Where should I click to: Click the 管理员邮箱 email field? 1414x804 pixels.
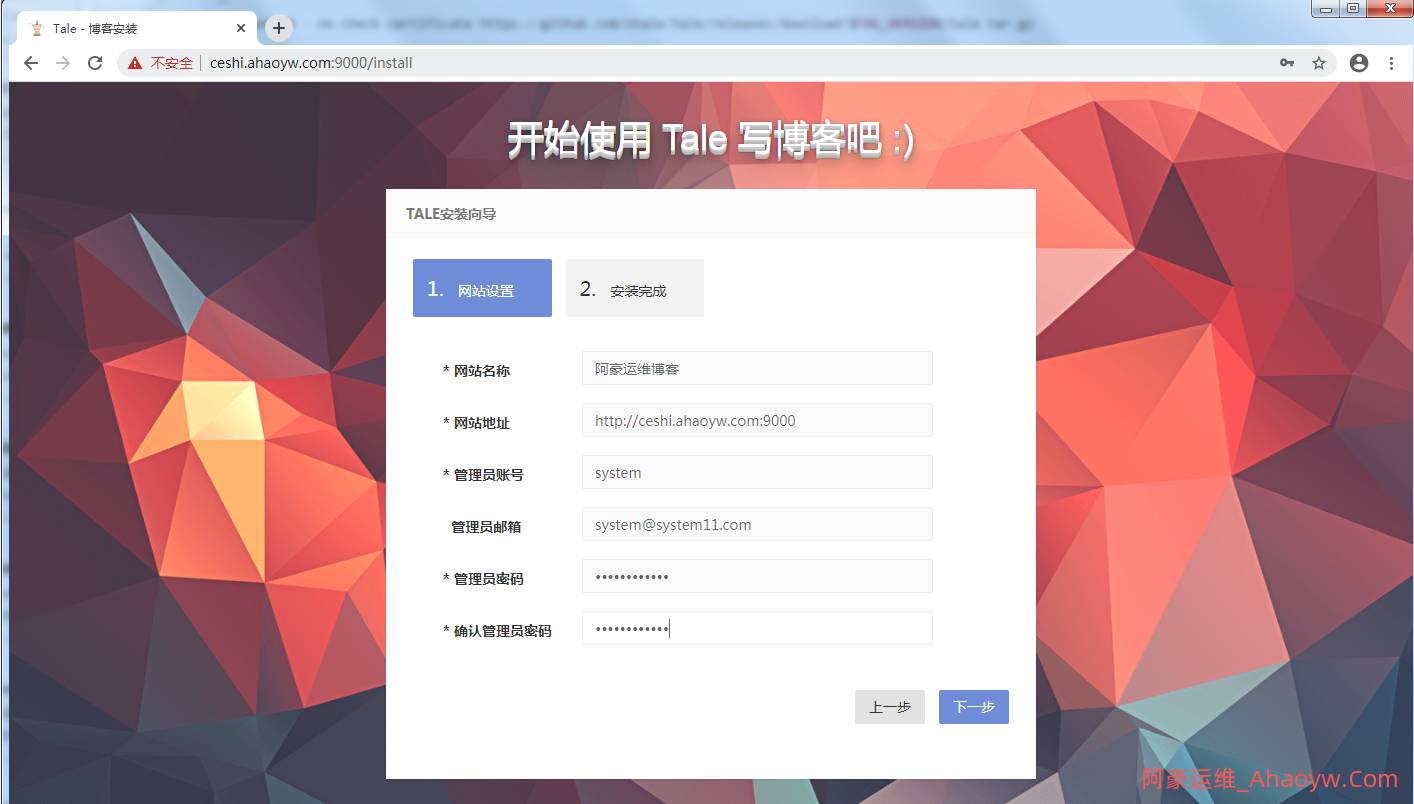pos(757,524)
